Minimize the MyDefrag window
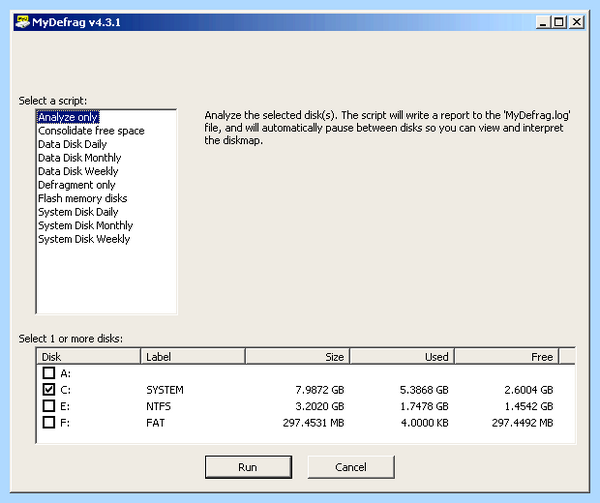 click(x=543, y=22)
